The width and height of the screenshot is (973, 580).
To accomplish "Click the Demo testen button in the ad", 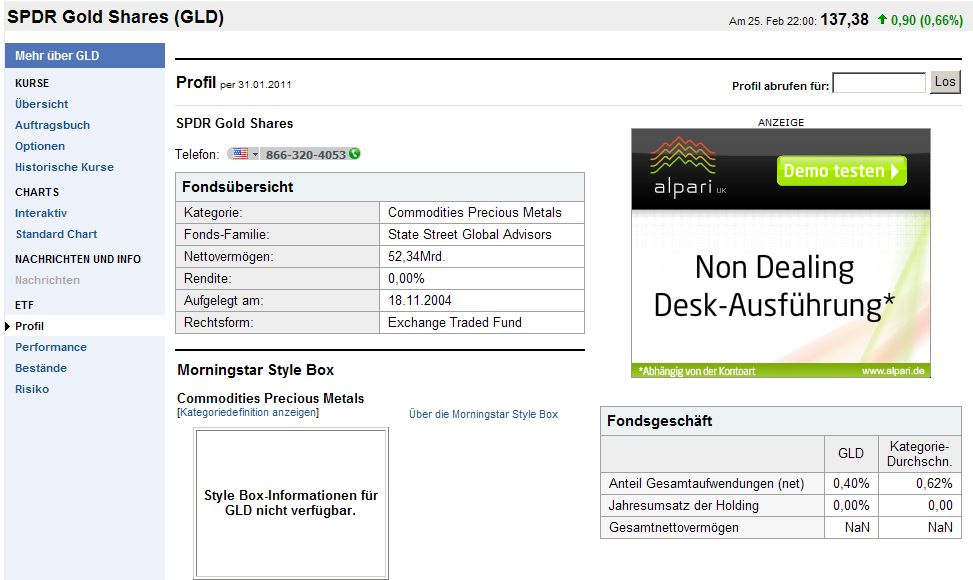I will pos(841,171).
